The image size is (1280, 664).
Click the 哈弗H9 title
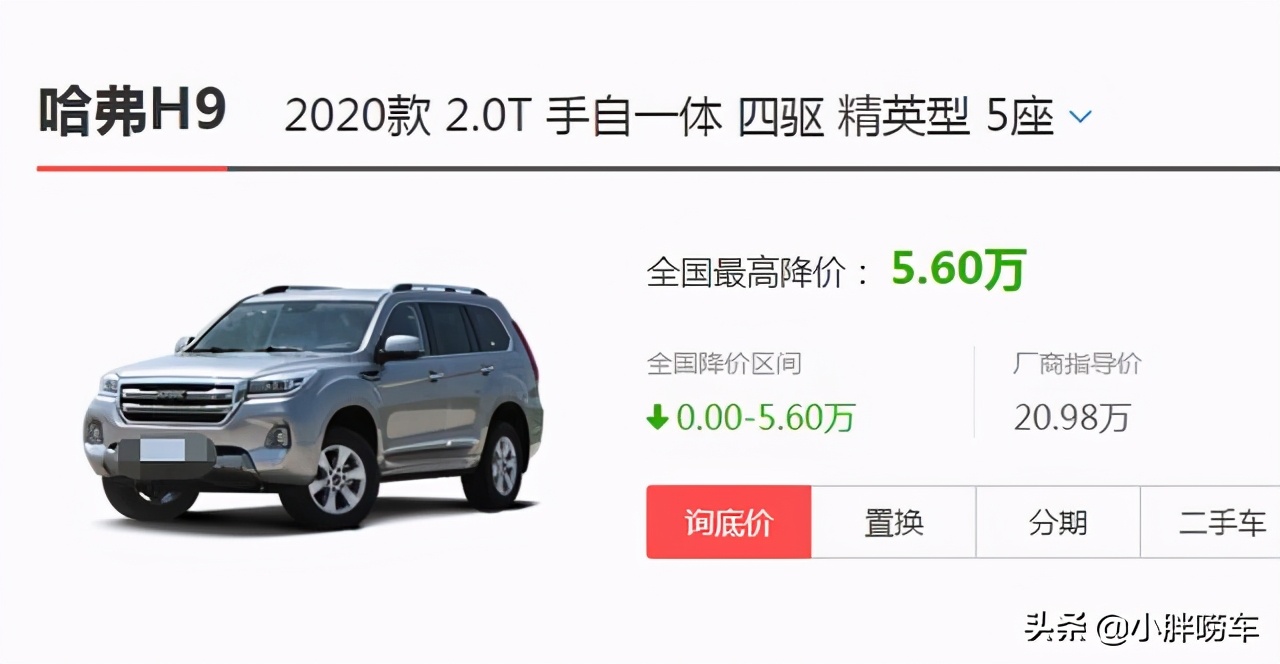[x=132, y=112]
